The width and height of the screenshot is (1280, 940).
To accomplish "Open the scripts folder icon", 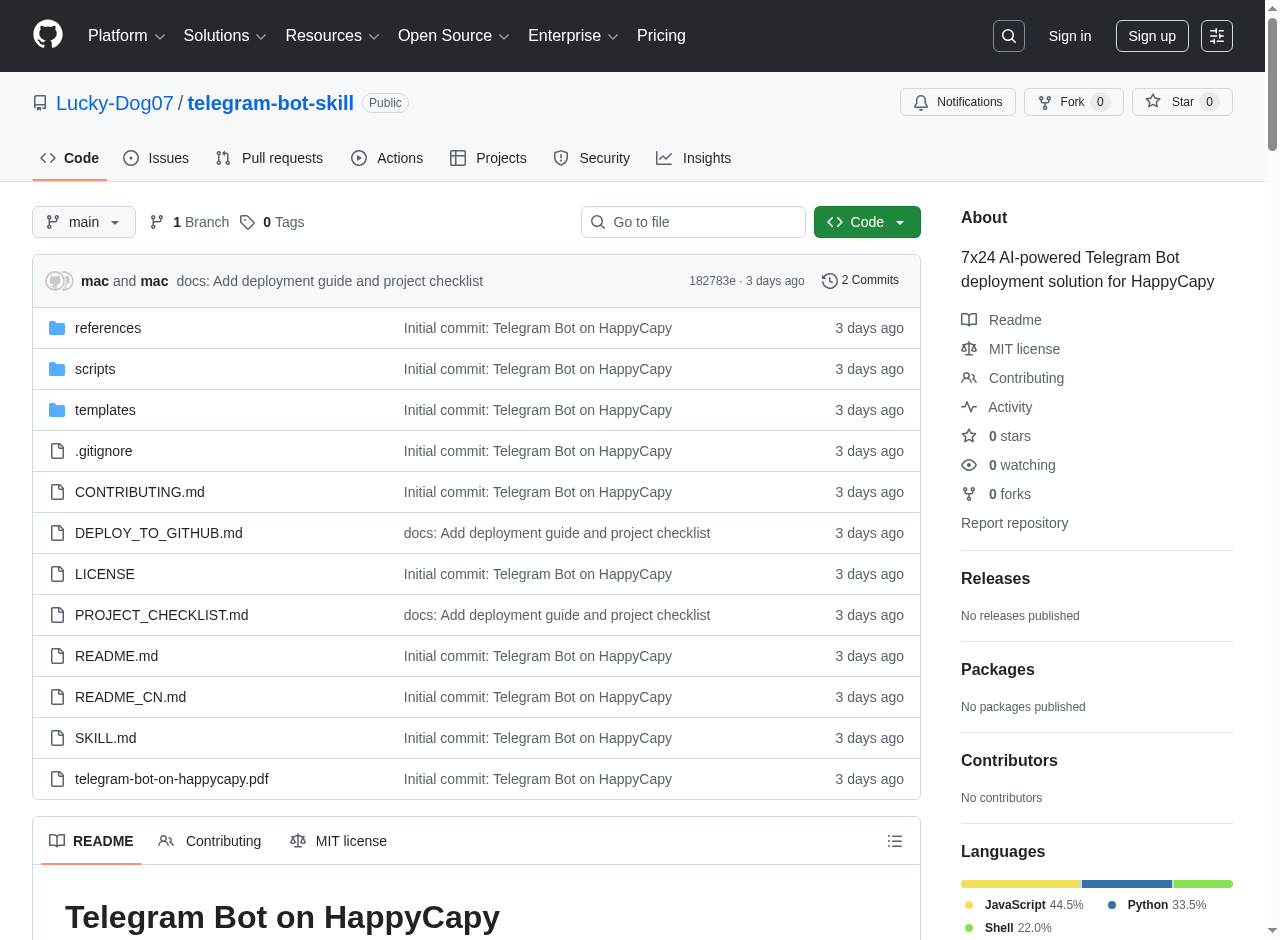I will (x=57, y=368).
